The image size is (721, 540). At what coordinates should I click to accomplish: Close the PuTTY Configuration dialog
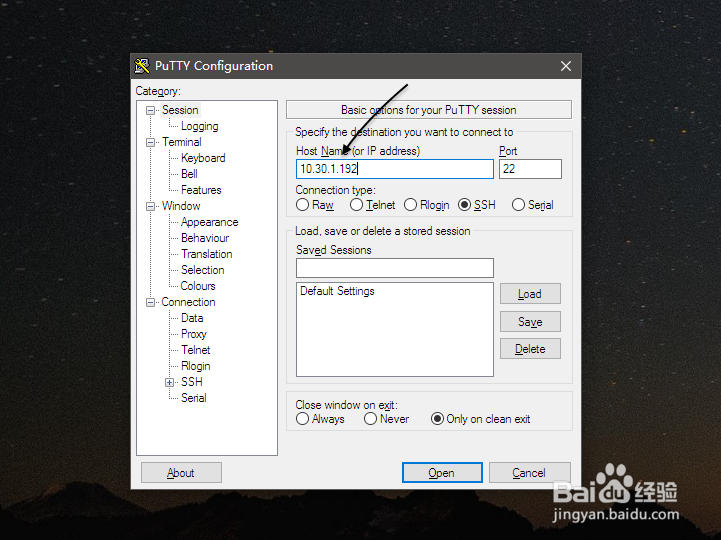(x=566, y=66)
